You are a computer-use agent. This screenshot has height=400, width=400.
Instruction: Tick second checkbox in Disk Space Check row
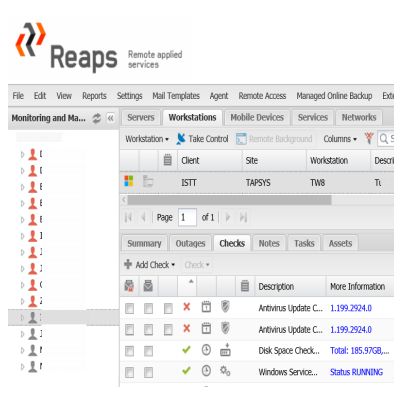pos(148,351)
